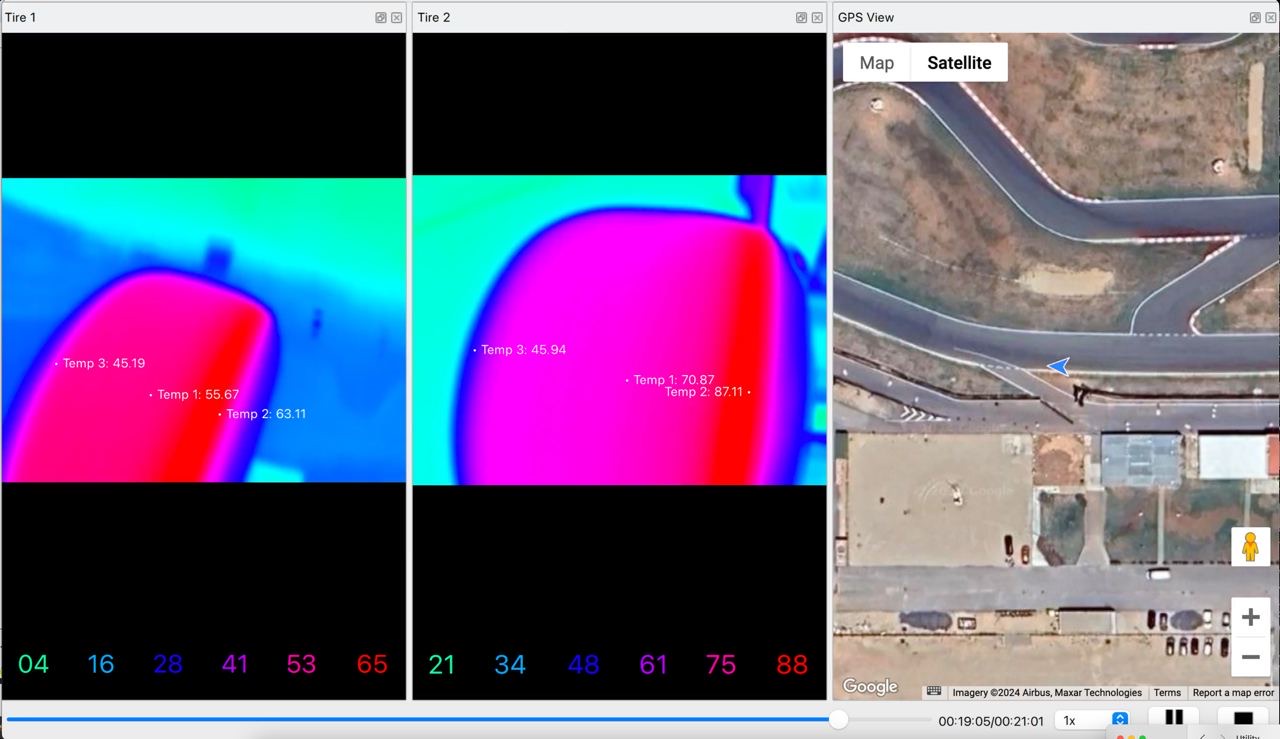This screenshot has height=739, width=1280.
Task: Click the red 88 scale value in Tire 2
Action: (792, 664)
